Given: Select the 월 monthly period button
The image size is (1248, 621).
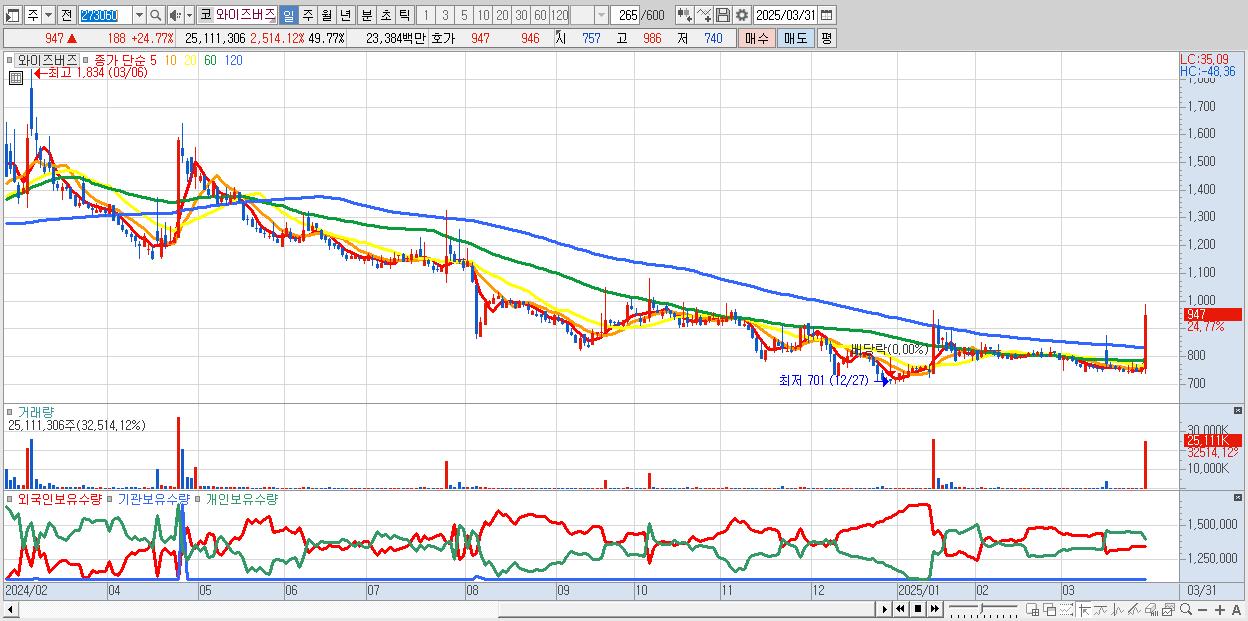Looking at the screenshot, I should [x=326, y=15].
